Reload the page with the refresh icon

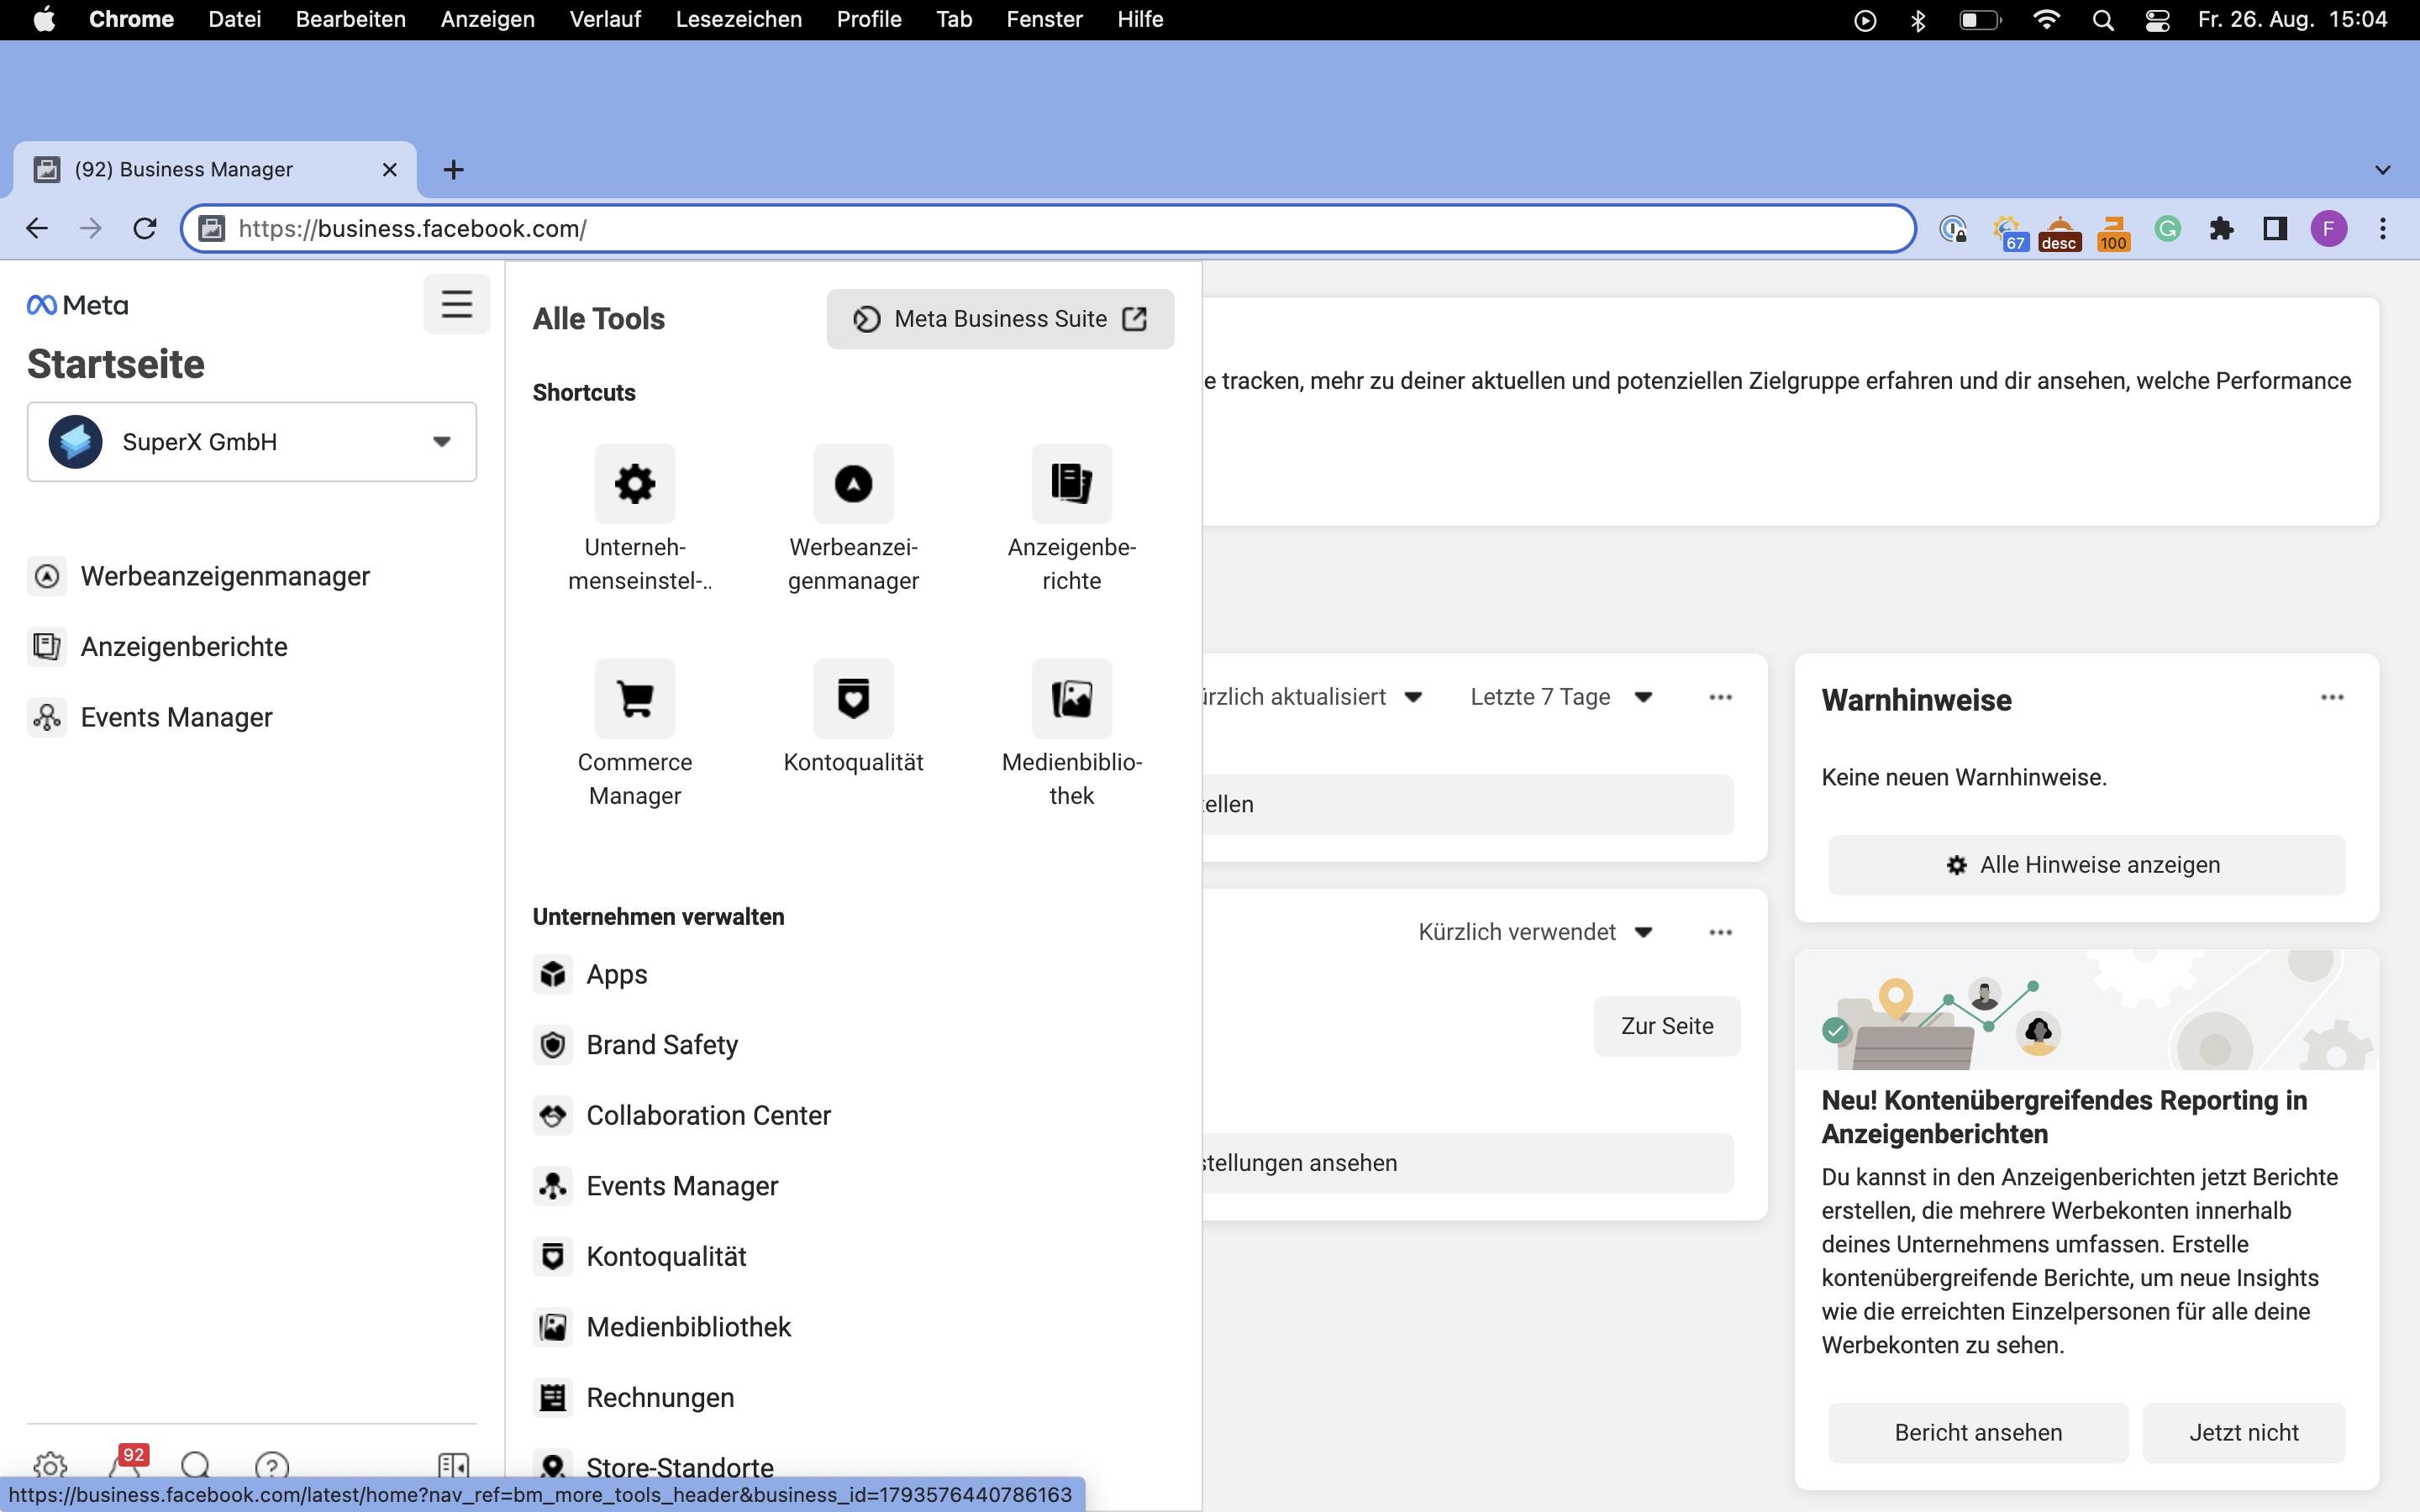145,229
